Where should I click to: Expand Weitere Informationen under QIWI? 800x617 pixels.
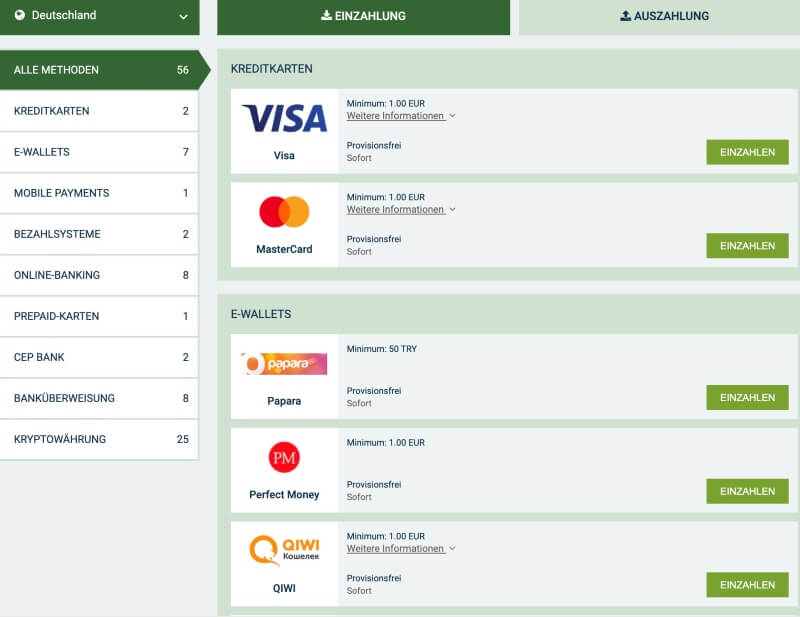400,549
